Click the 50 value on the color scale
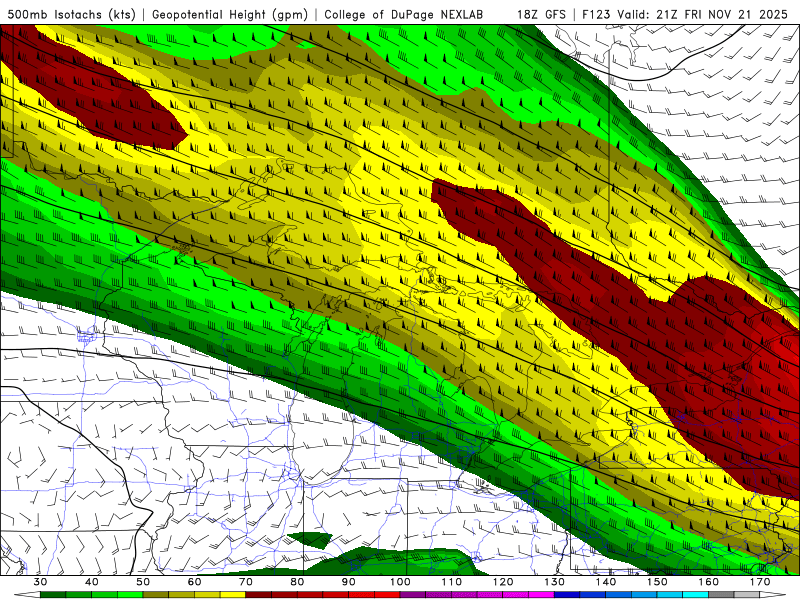The image size is (800, 600). pyautogui.click(x=143, y=582)
